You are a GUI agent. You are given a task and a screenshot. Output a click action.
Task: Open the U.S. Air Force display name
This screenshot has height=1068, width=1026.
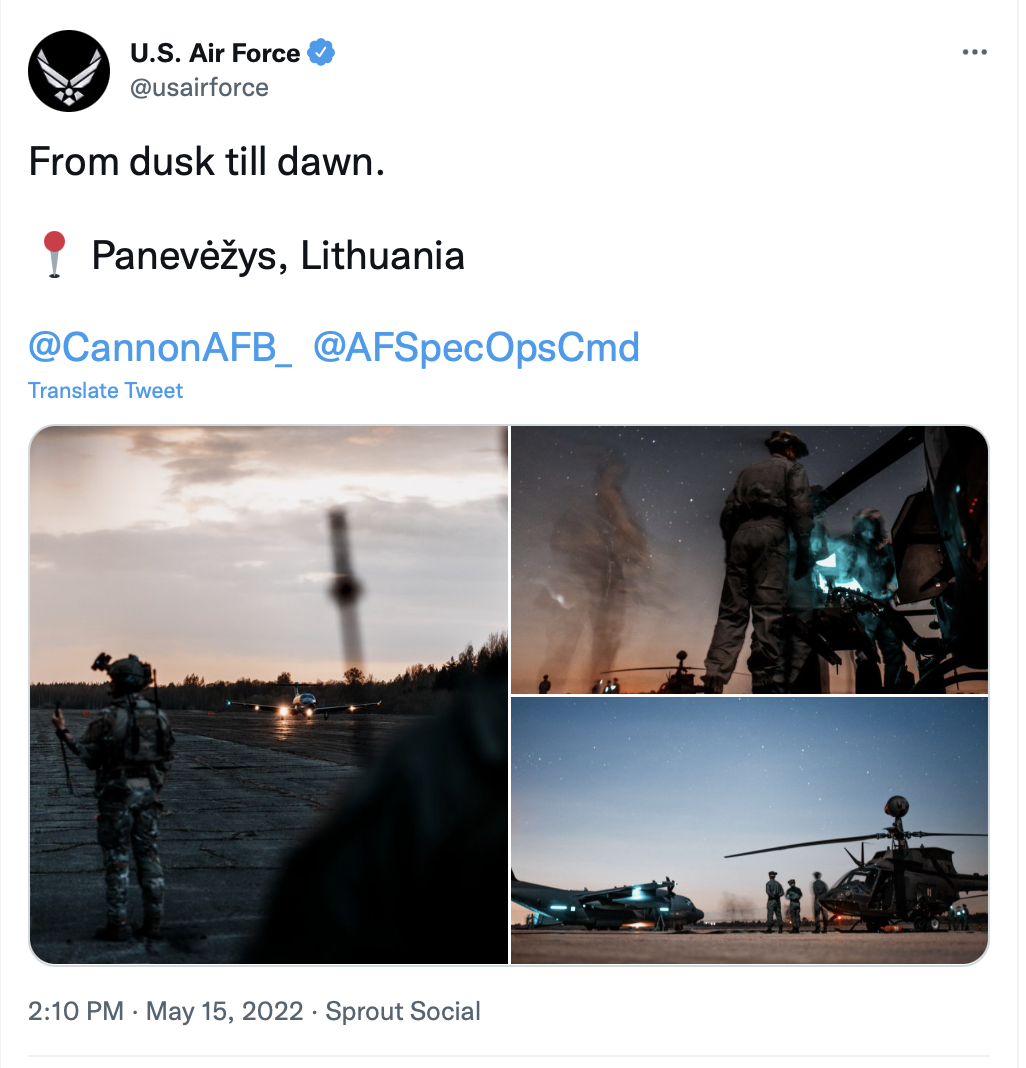(x=215, y=53)
